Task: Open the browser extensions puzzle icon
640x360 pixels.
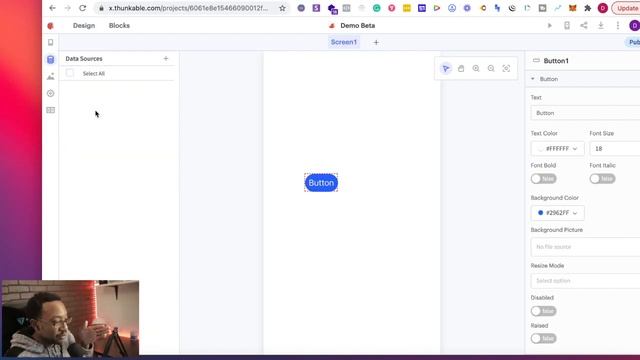Action: click(588, 8)
